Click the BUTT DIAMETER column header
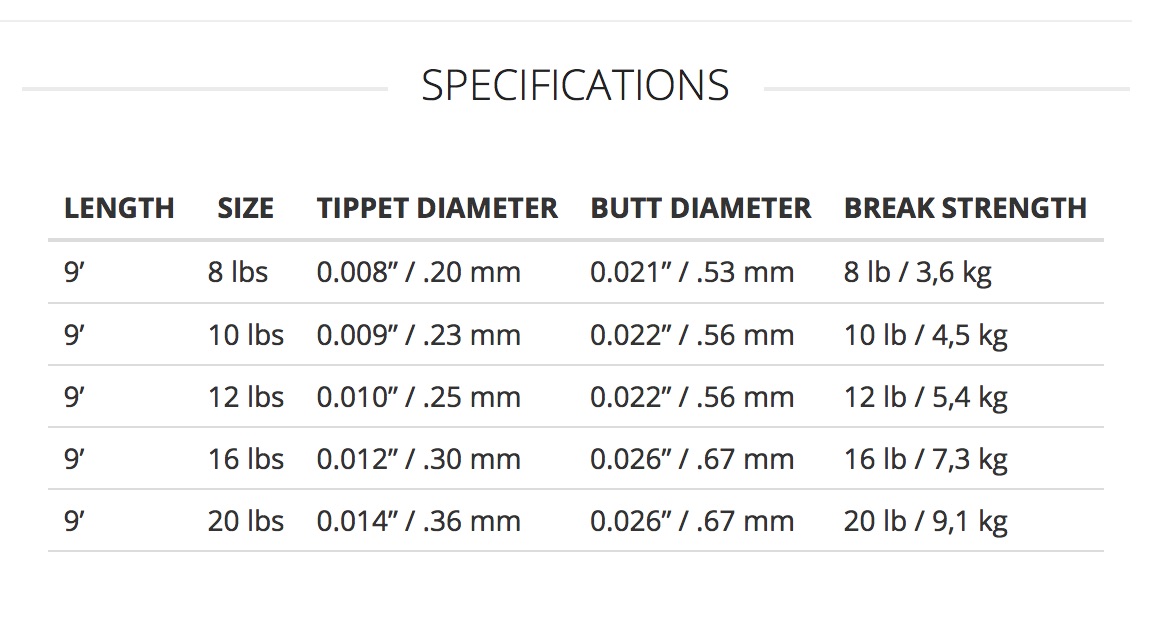Image resolution: width=1174 pixels, height=626 pixels. [x=701, y=208]
